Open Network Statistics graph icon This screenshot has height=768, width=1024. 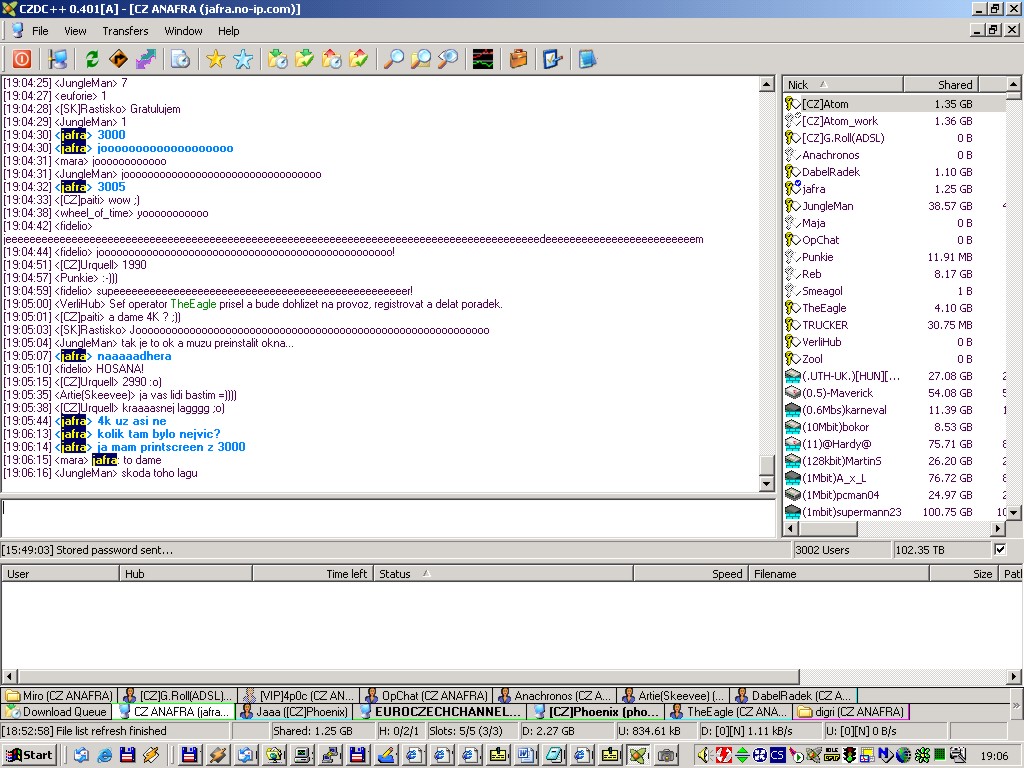coord(483,59)
